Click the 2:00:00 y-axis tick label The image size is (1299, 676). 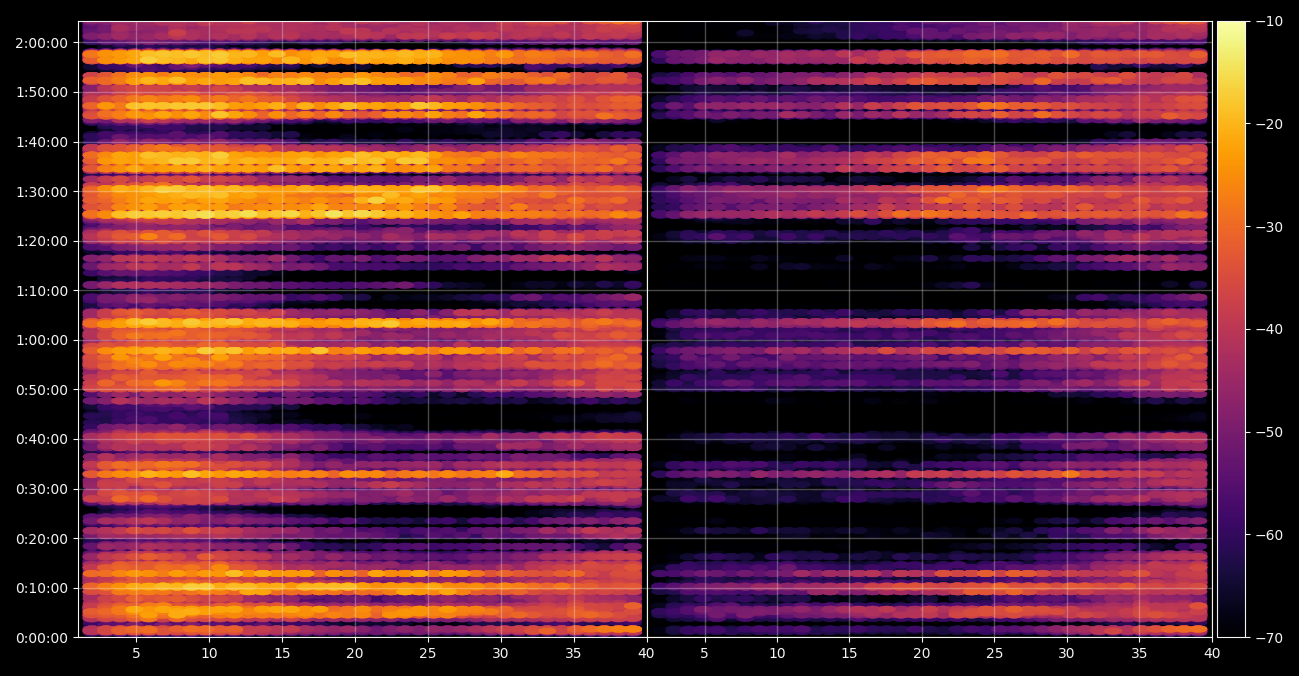[42, 43]
